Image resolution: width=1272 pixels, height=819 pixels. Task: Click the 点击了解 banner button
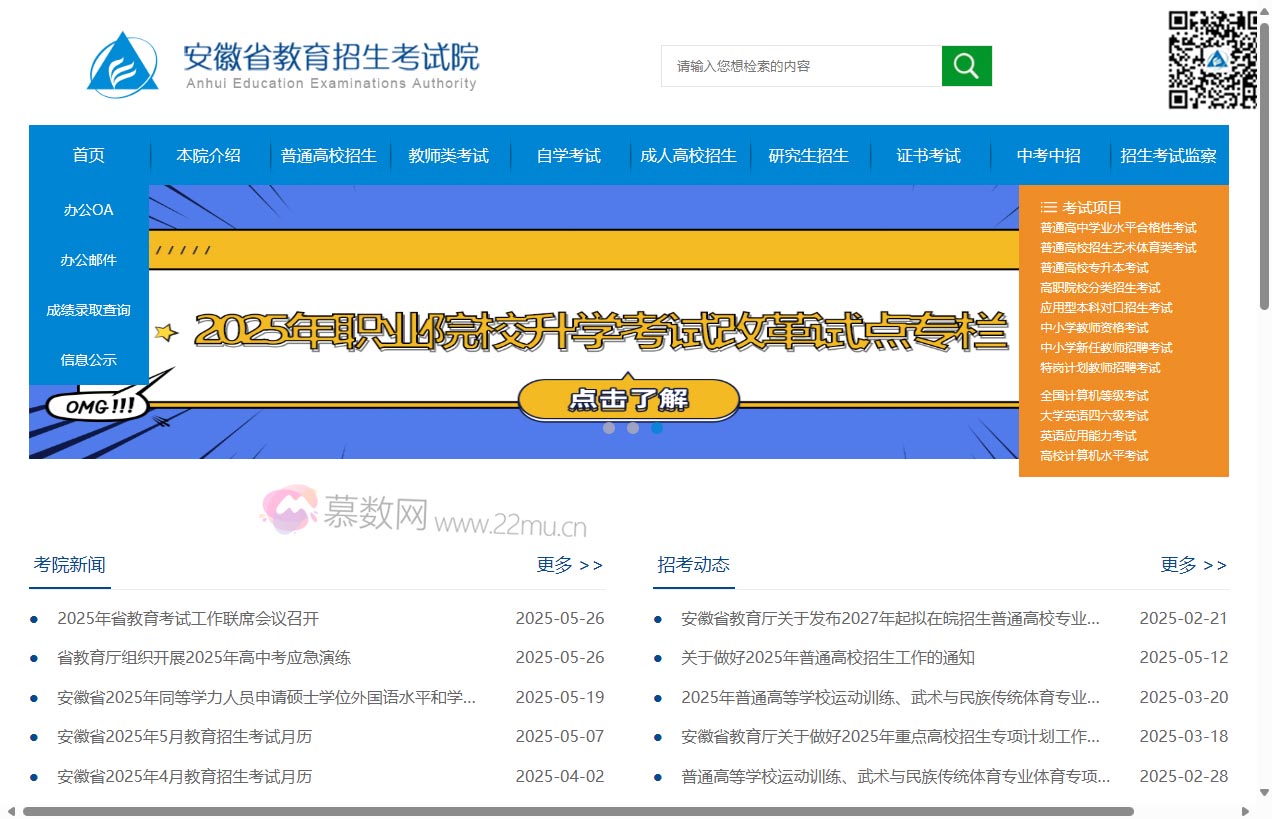[629, 400]
